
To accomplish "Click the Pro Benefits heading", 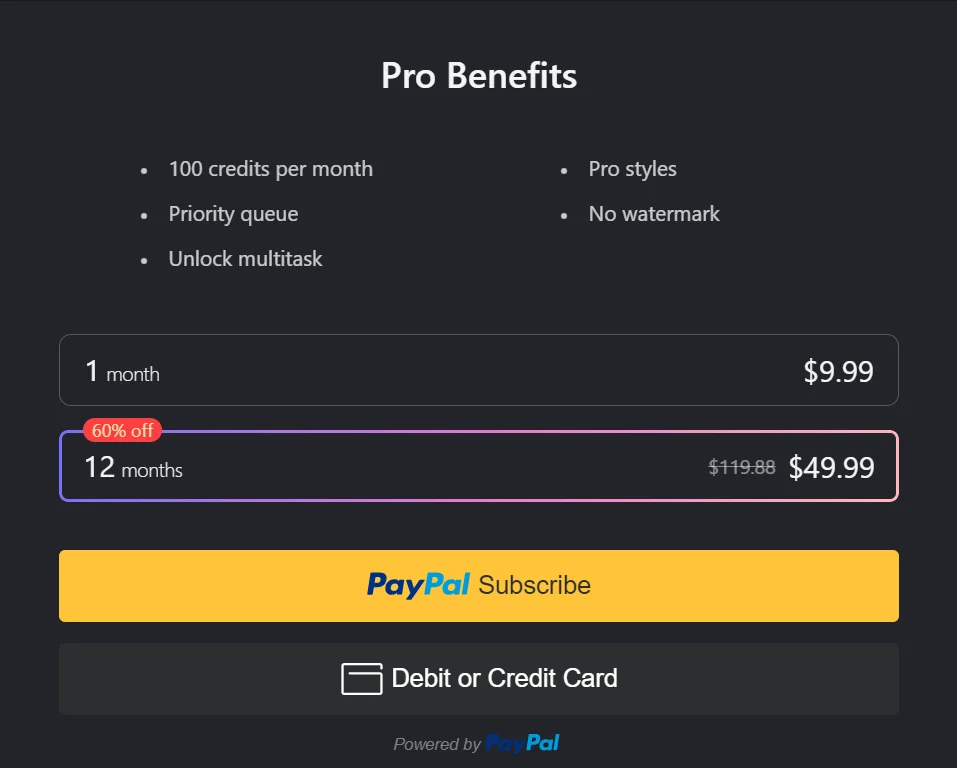I will tap(479, 76).
